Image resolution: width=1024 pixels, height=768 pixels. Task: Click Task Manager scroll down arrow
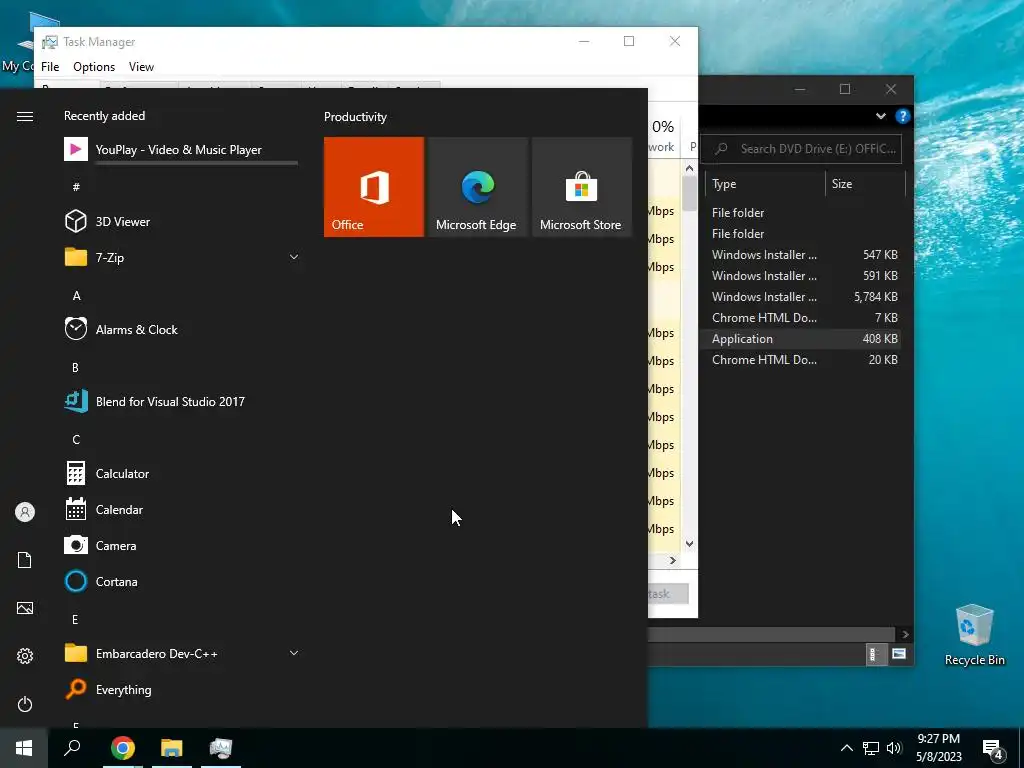tap(690, 543)
